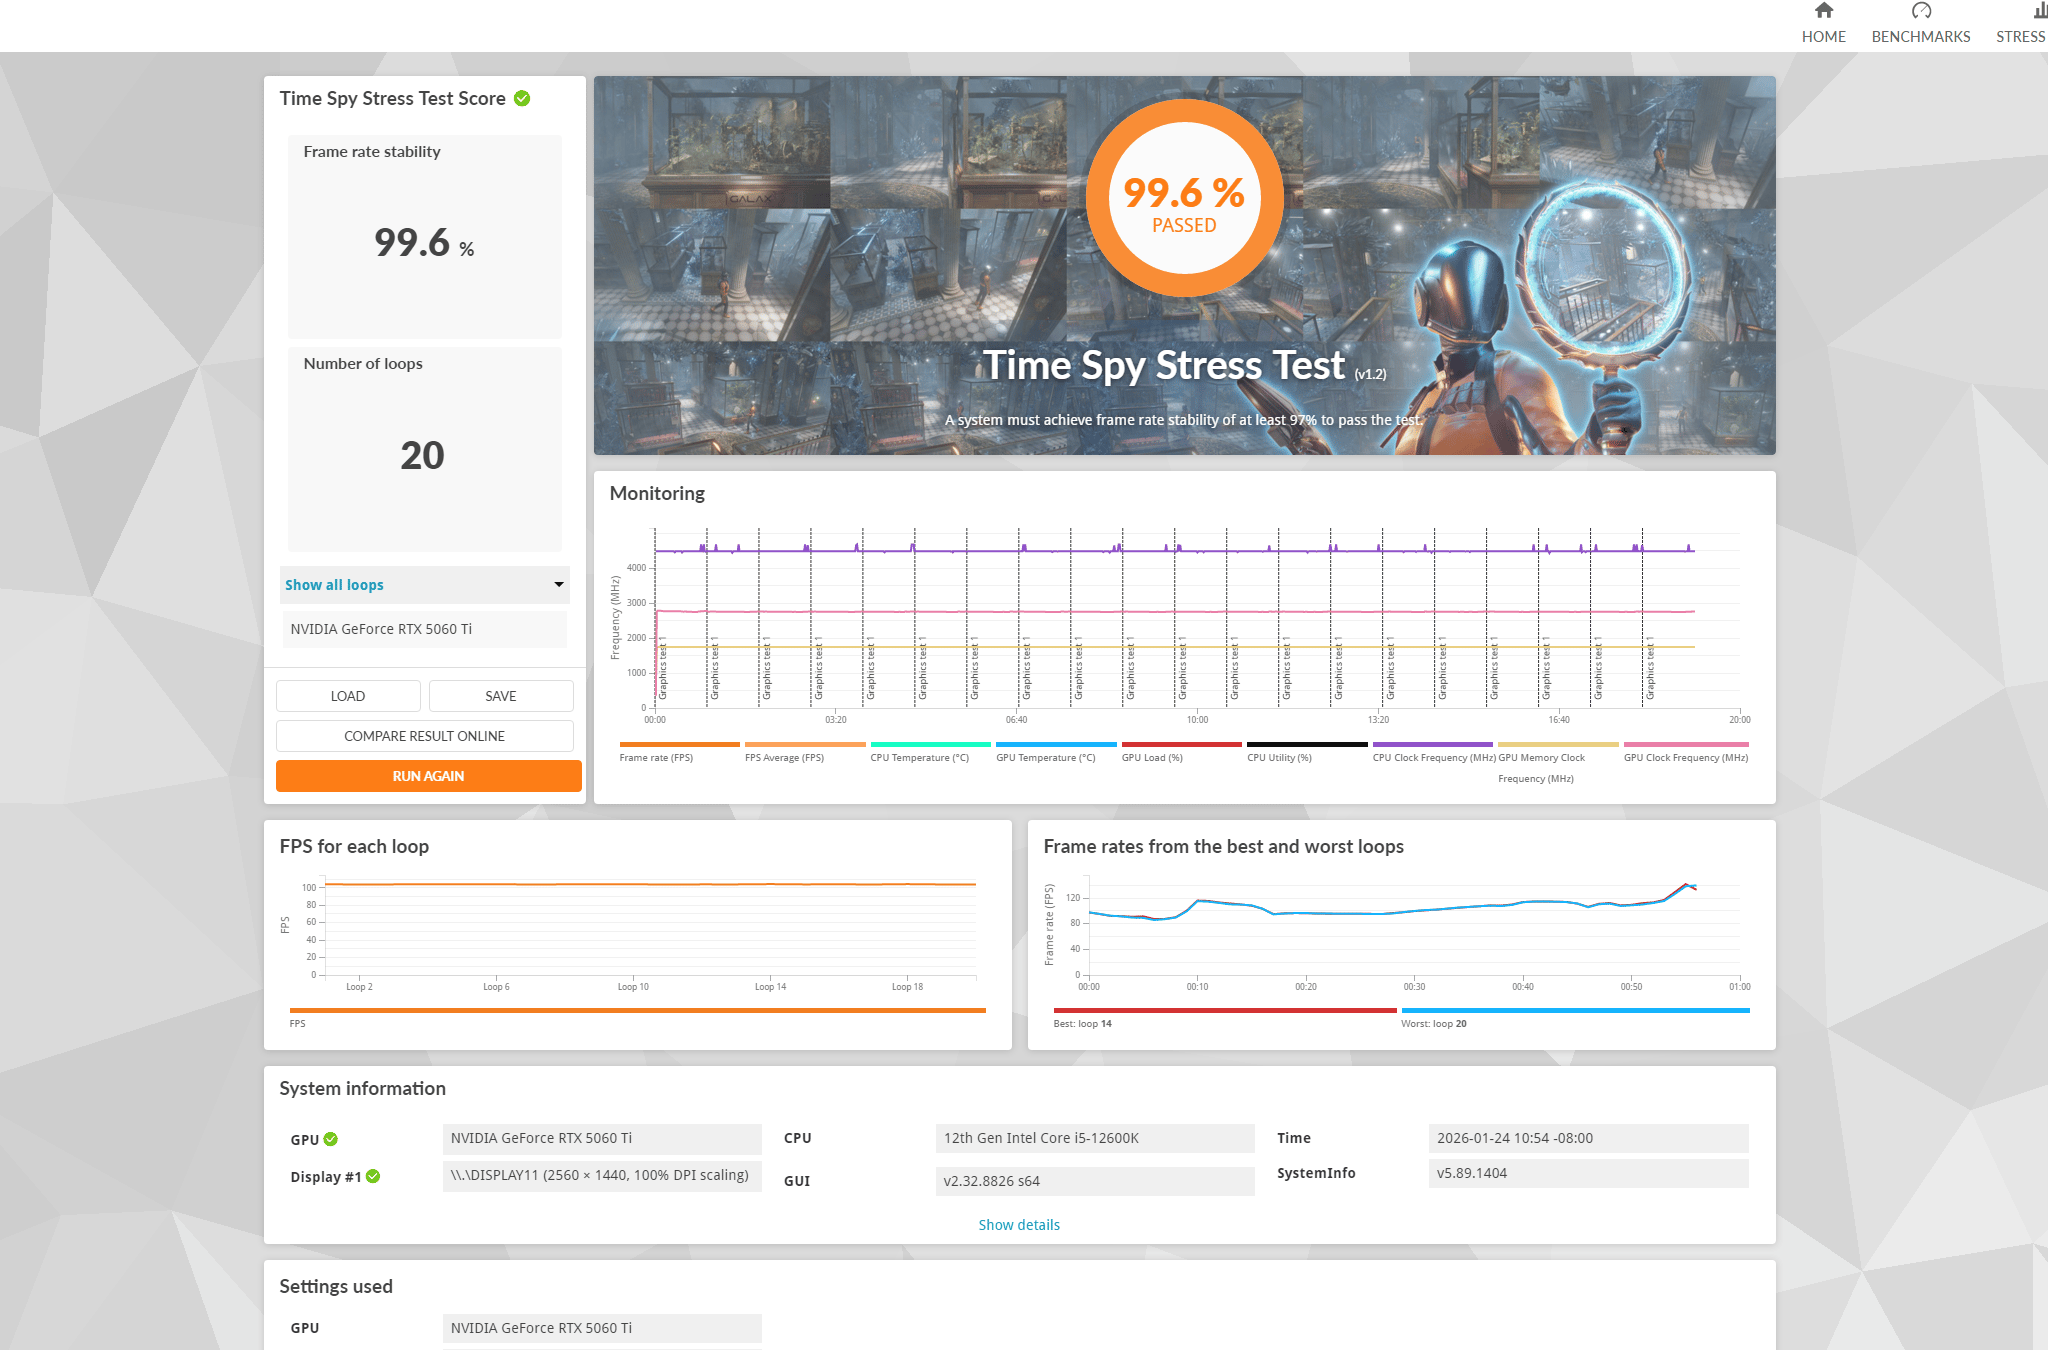
Task: Switch to the BENCHMARKS tab
Action: 1920,37
